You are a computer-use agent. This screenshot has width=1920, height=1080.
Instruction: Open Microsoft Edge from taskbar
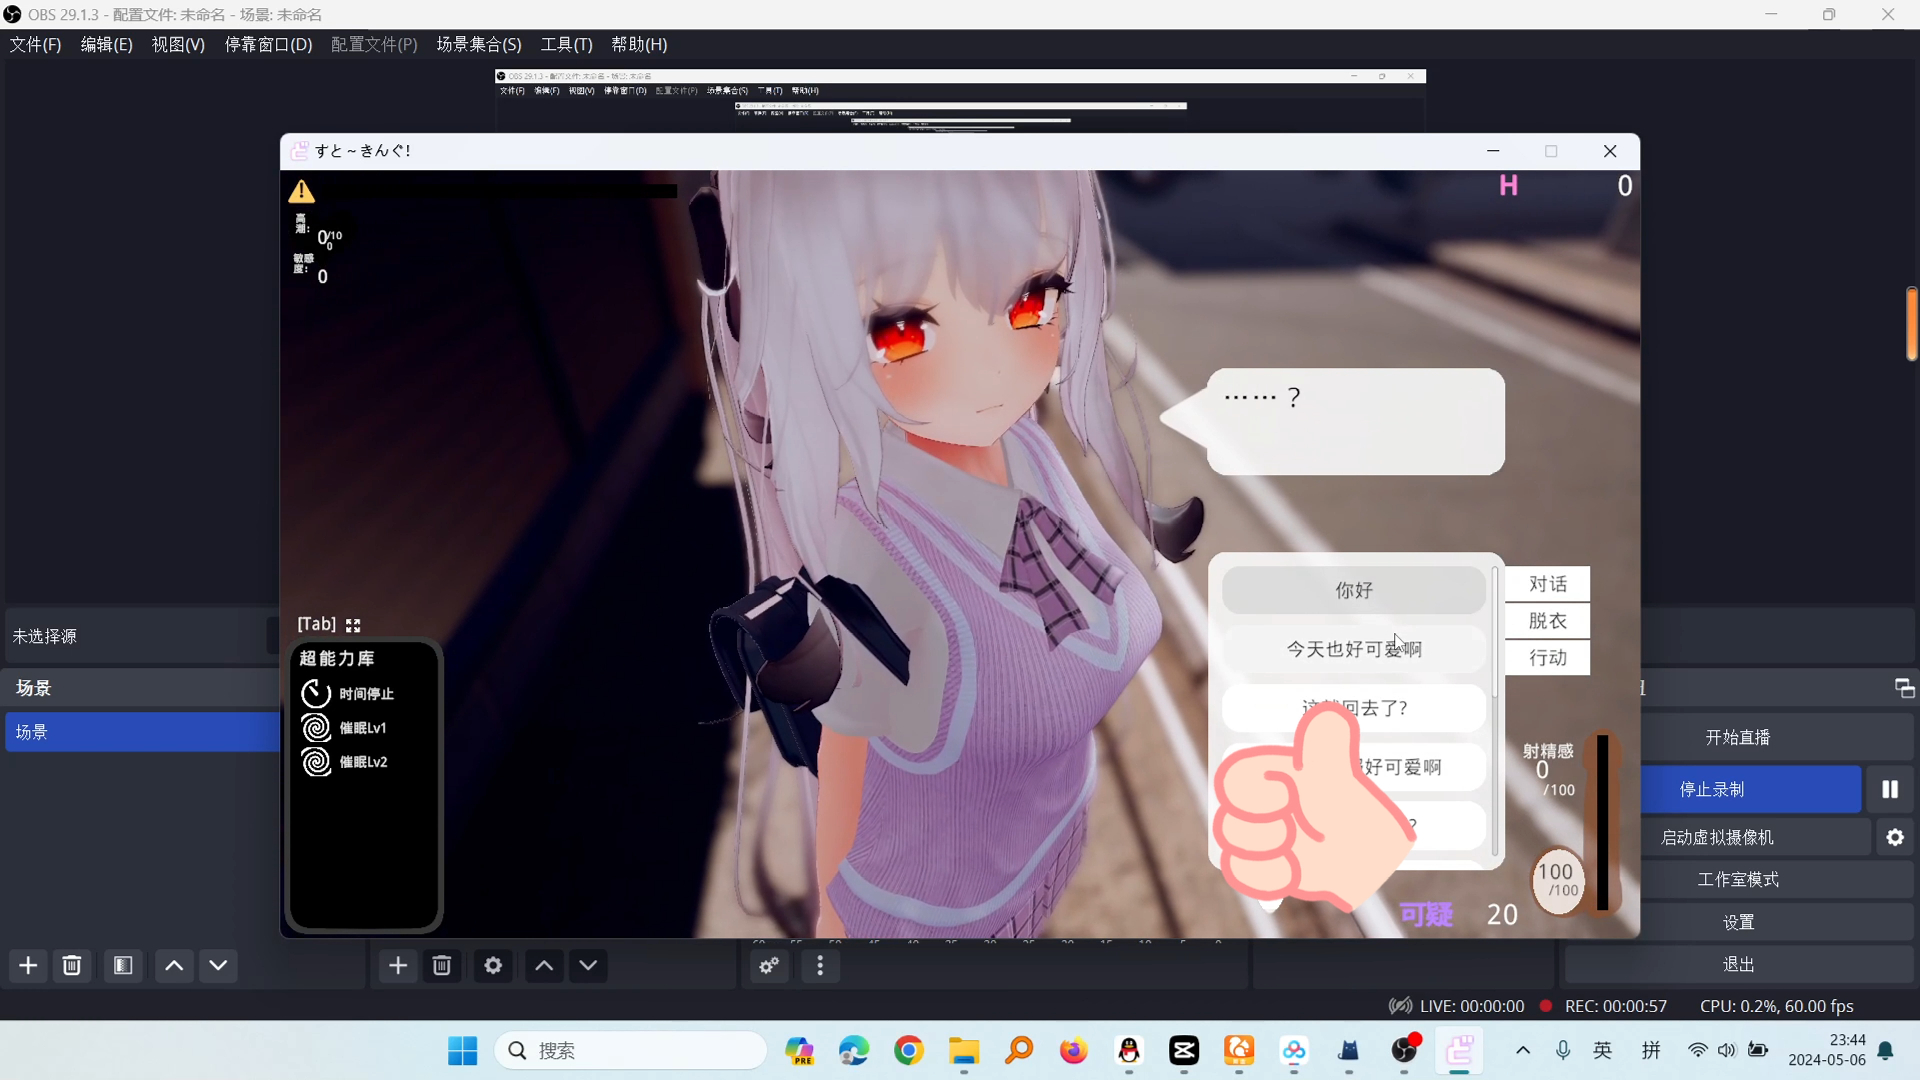(x=854, y=1050)
